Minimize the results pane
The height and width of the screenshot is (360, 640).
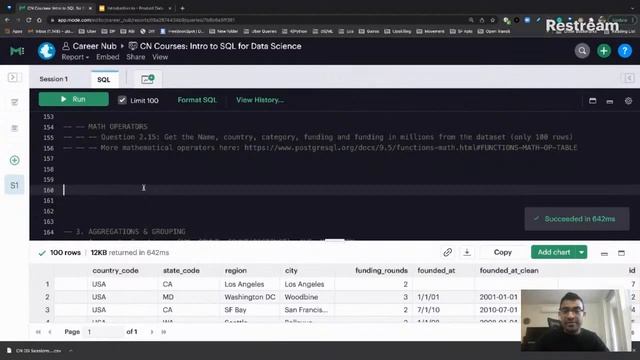(604, 253)
